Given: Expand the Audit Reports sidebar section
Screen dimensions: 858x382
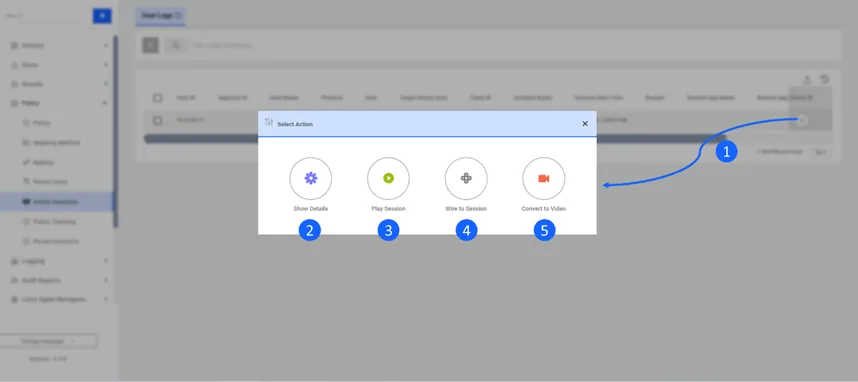Looking at the screenshot, I should click(59, 280).
